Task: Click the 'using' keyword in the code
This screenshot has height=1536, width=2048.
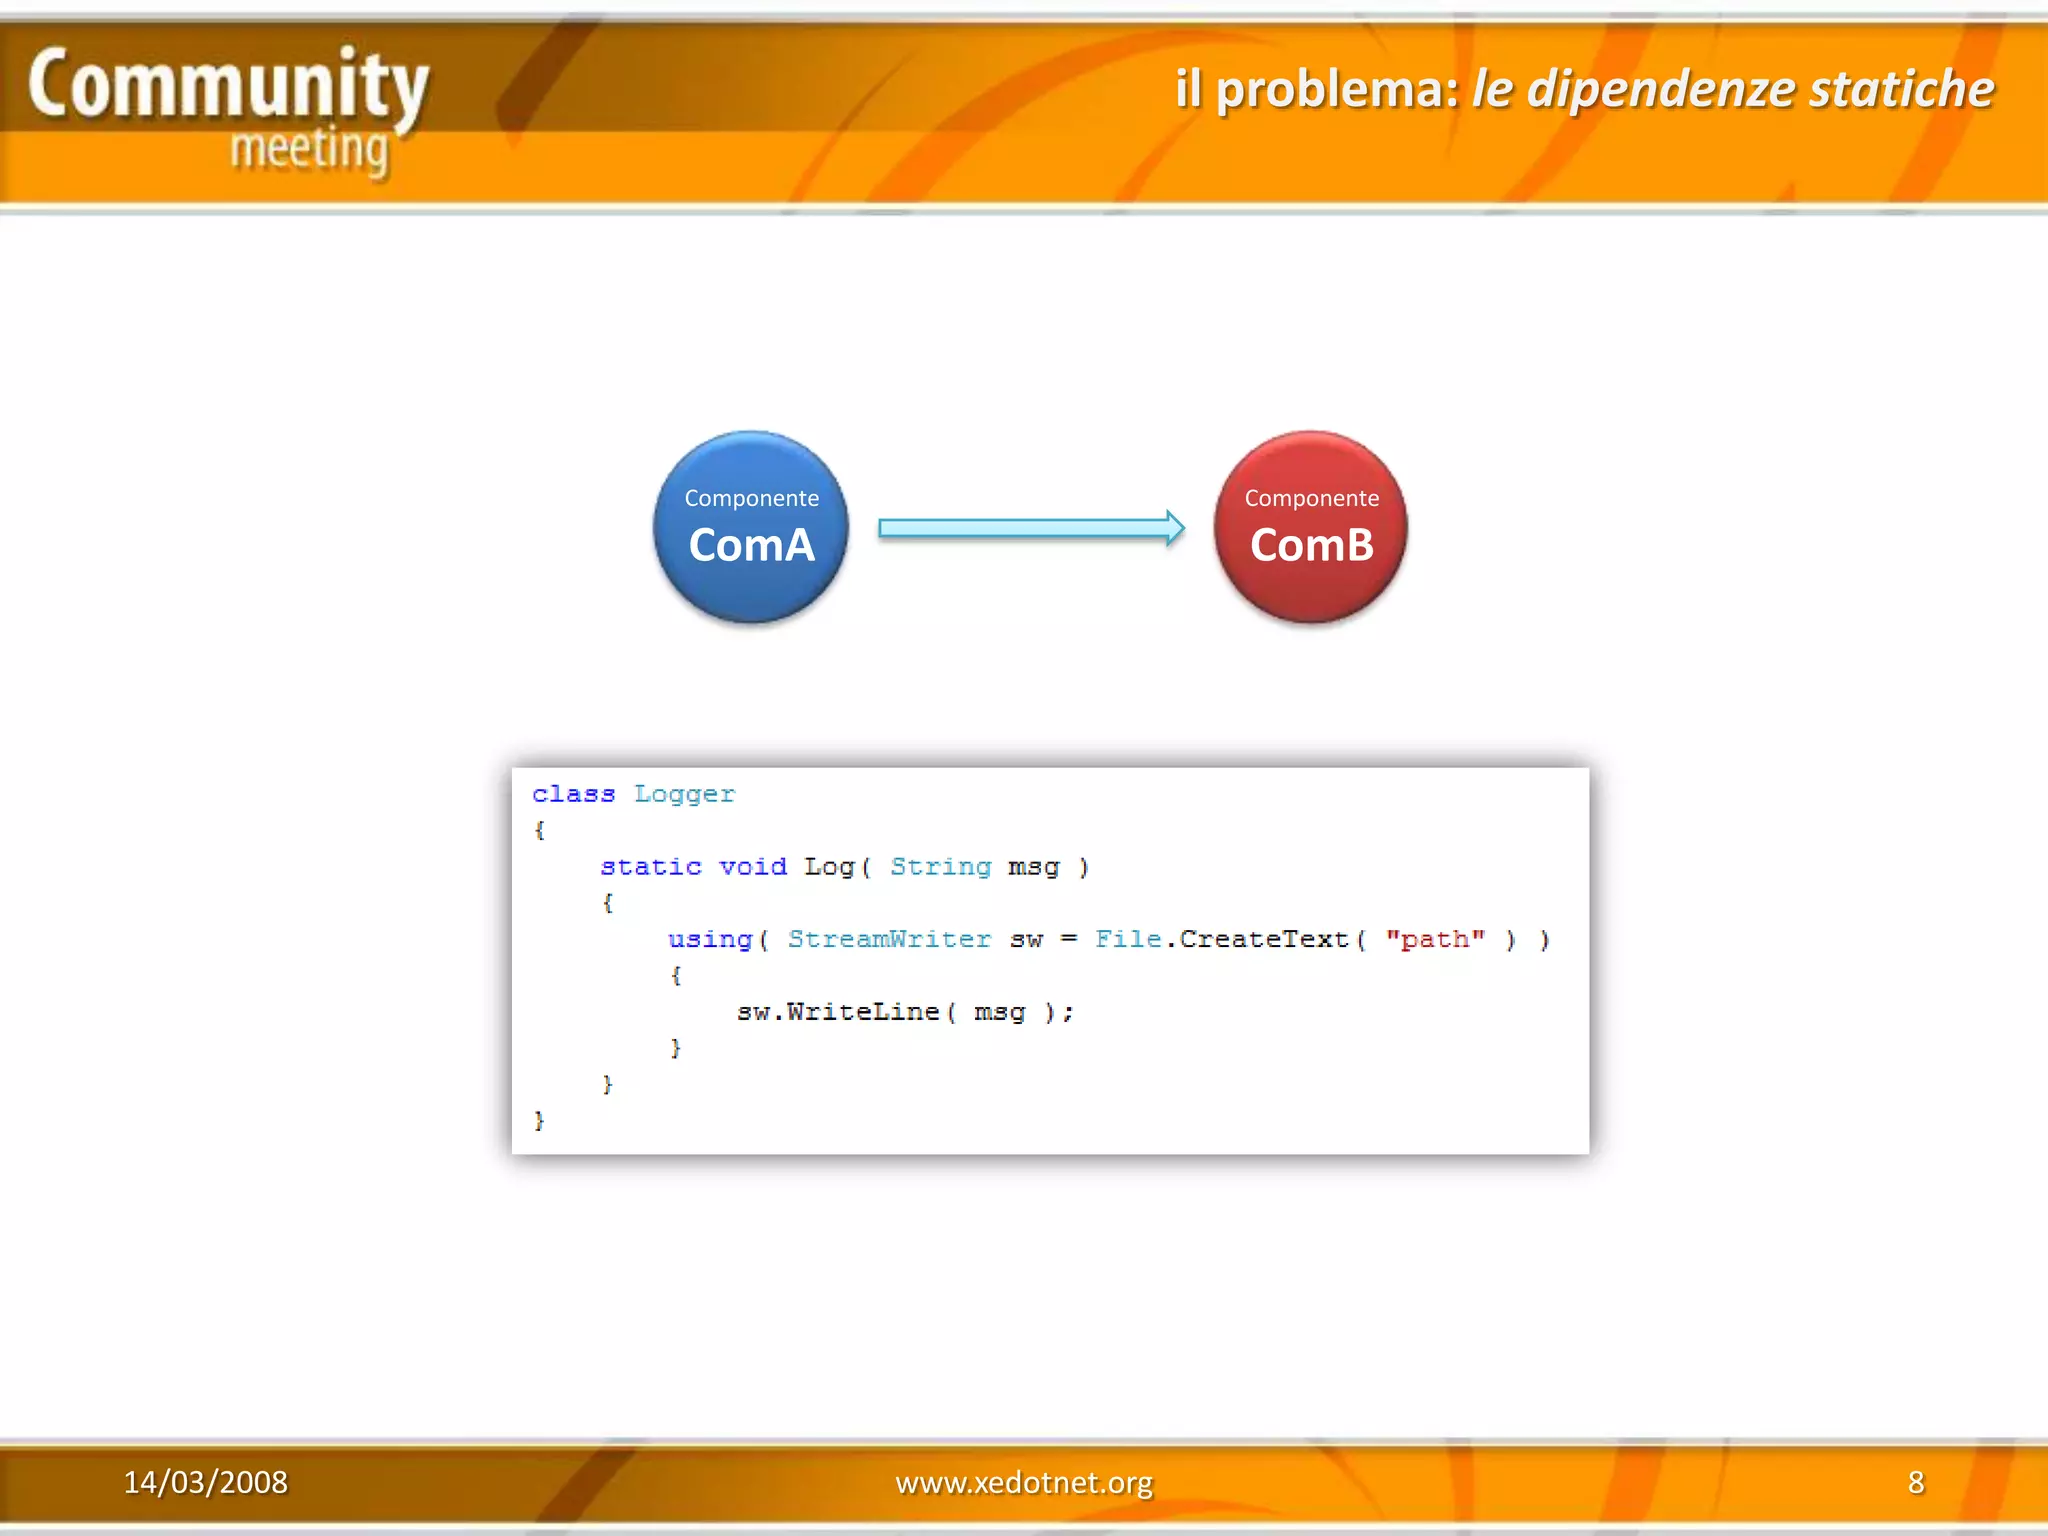Action: point(710,940)
